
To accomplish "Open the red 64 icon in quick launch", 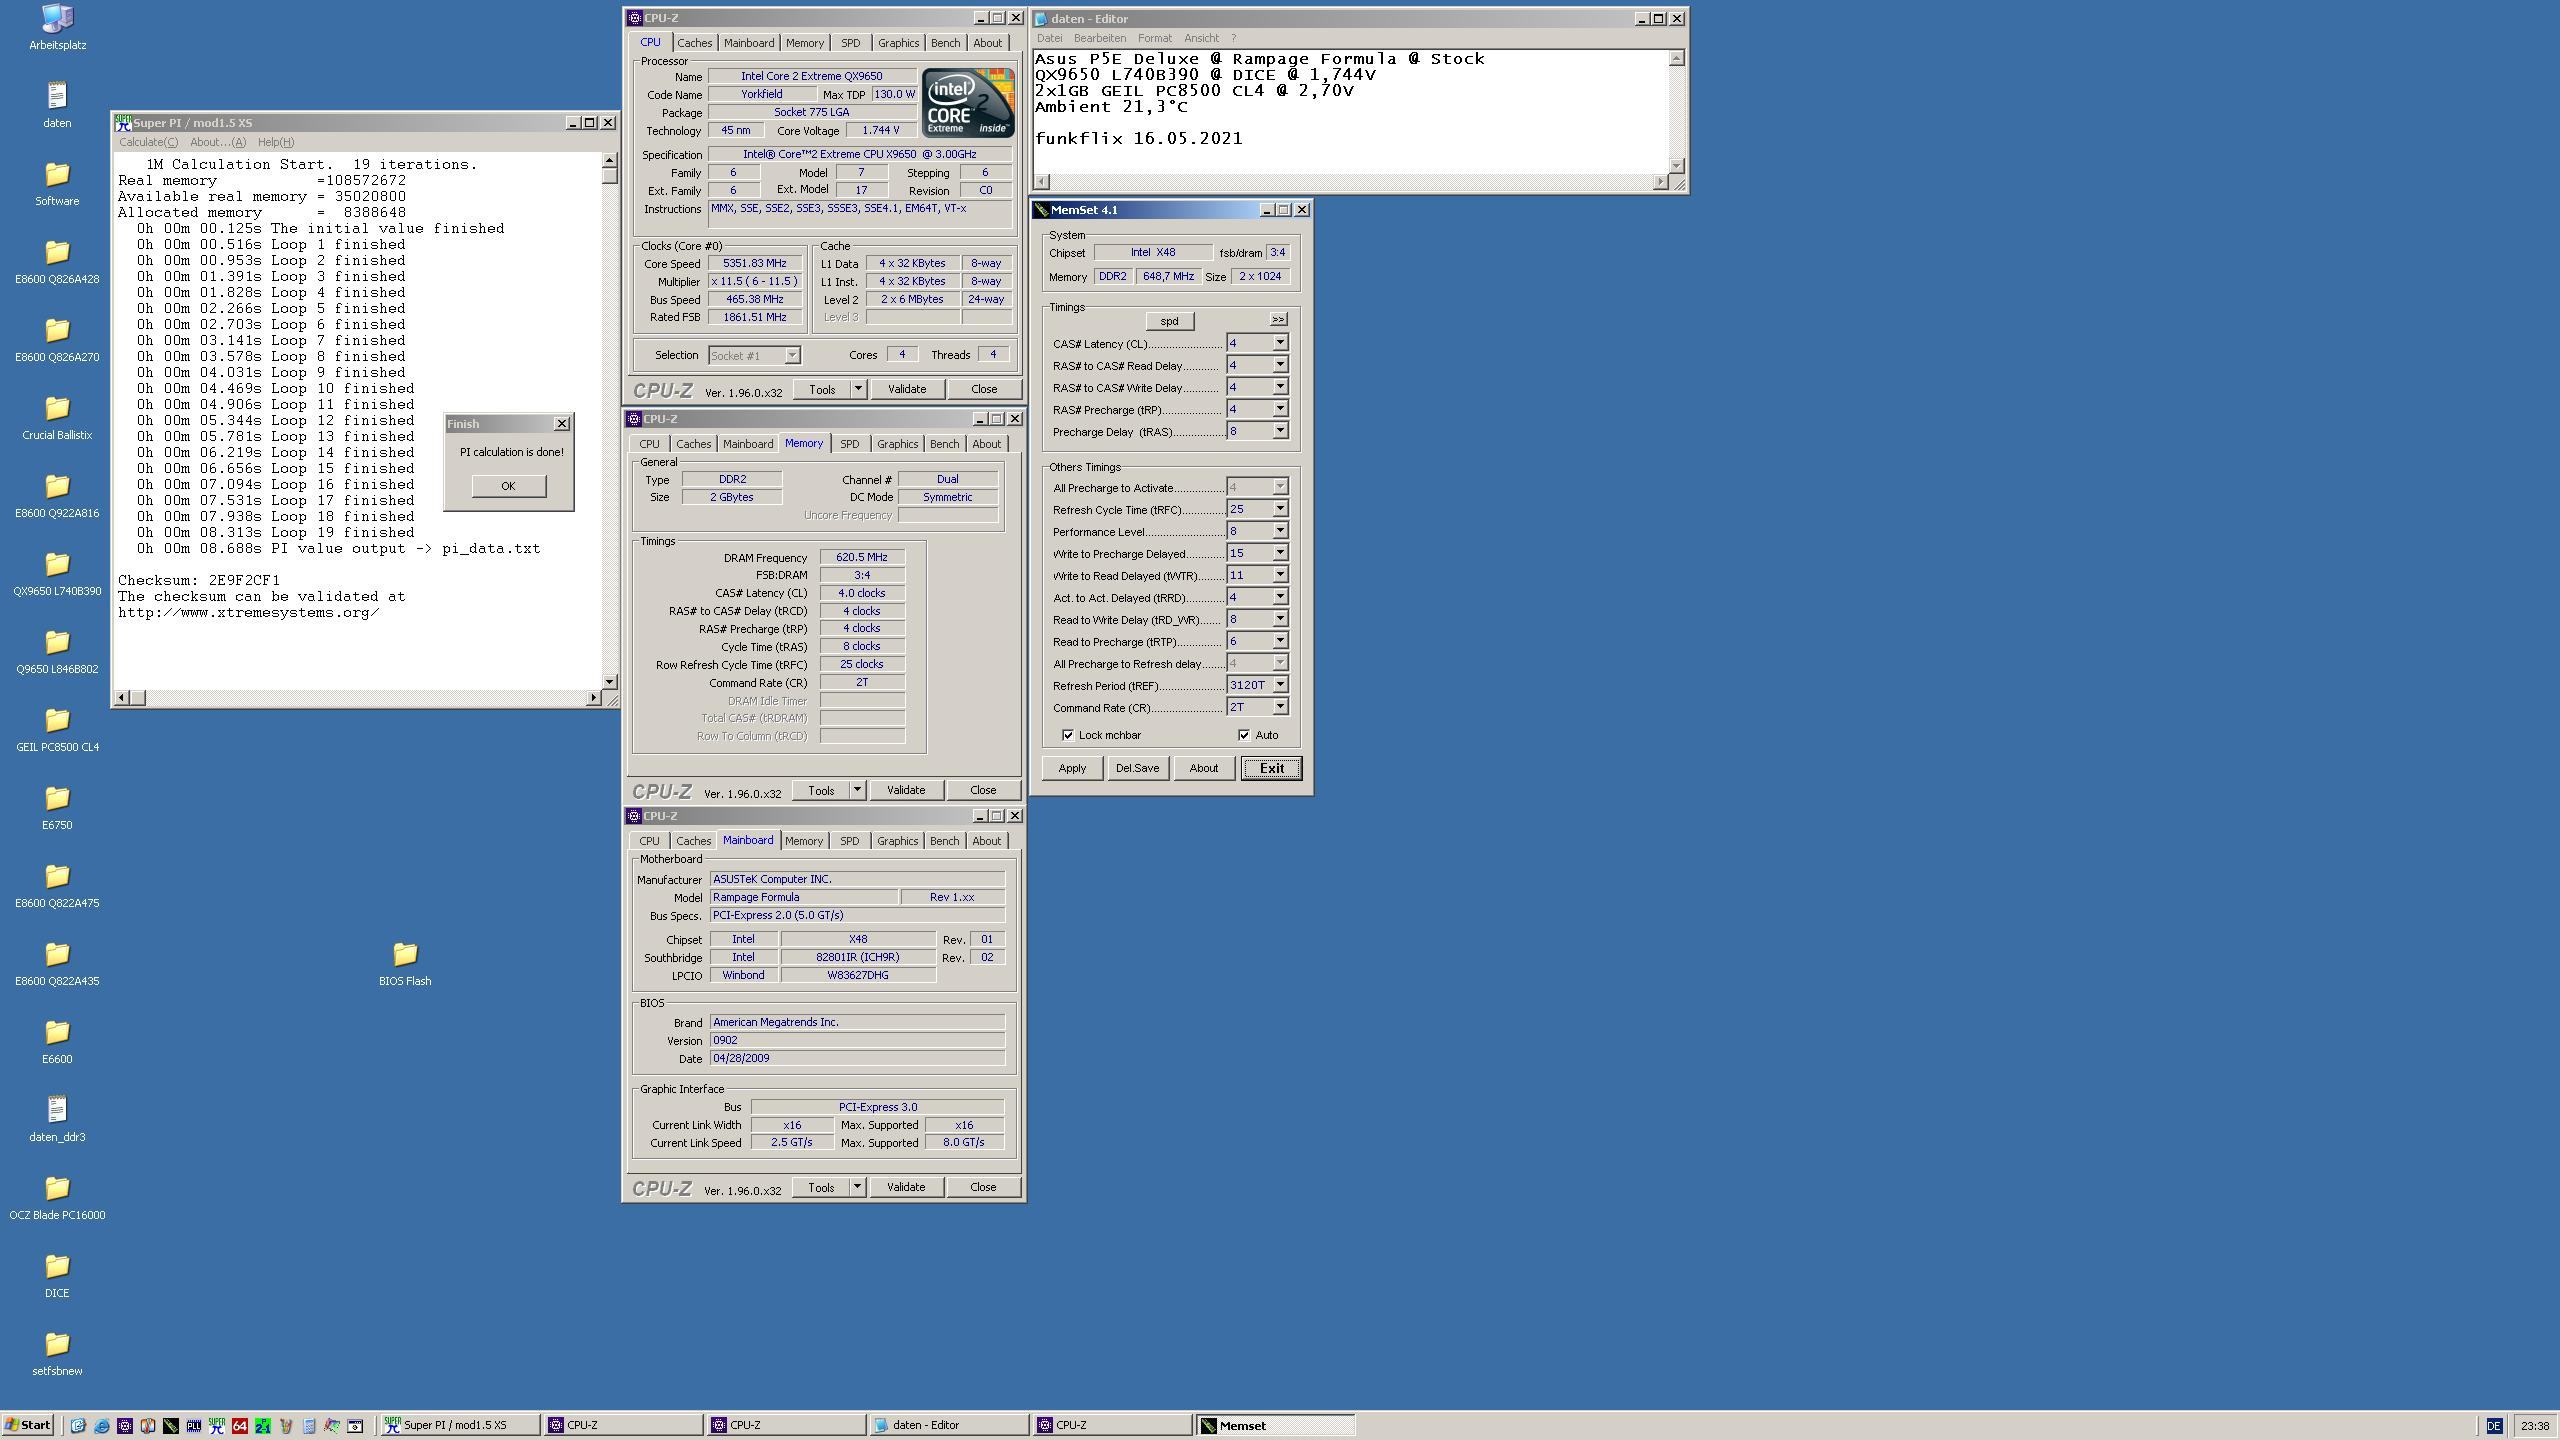I will 240,1426.
